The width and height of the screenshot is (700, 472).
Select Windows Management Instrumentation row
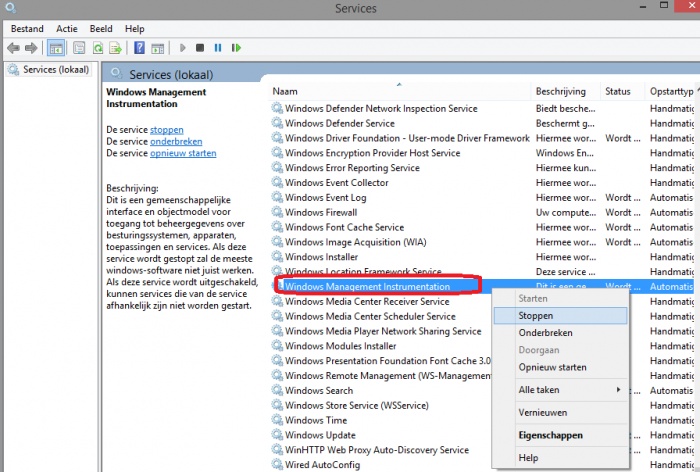point(482,286)
